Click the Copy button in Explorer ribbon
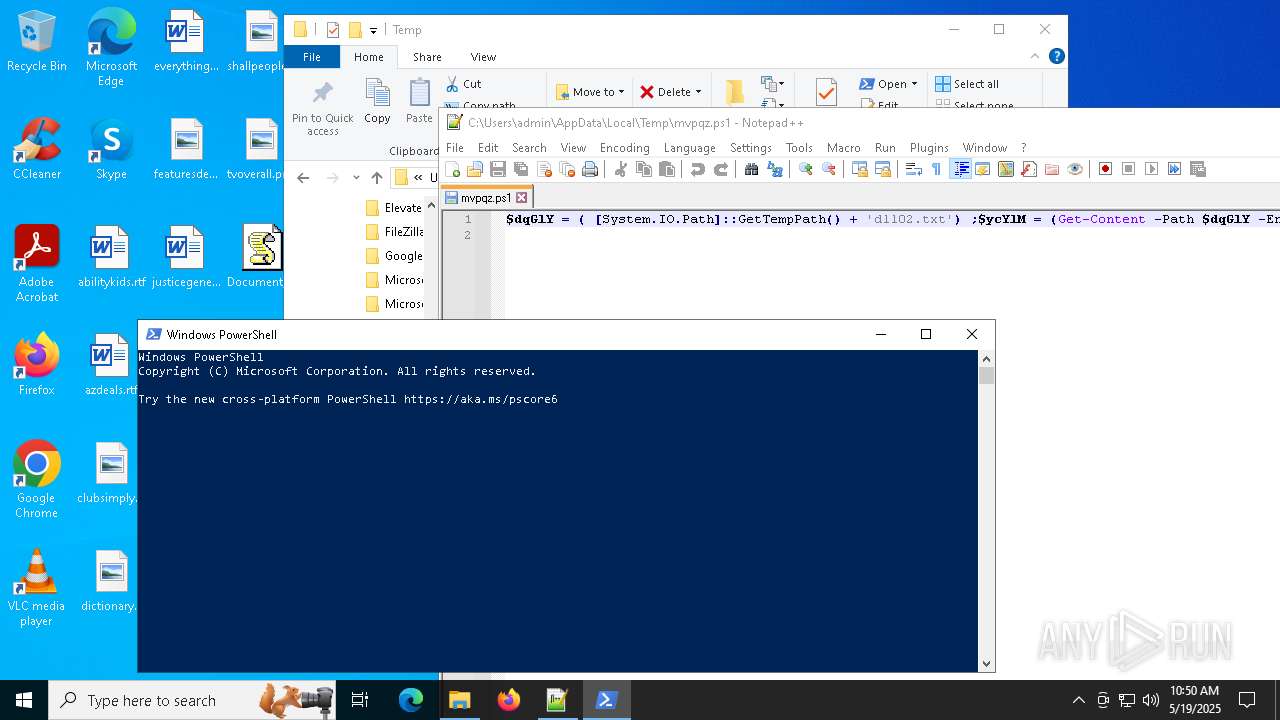 pos(377,101)
